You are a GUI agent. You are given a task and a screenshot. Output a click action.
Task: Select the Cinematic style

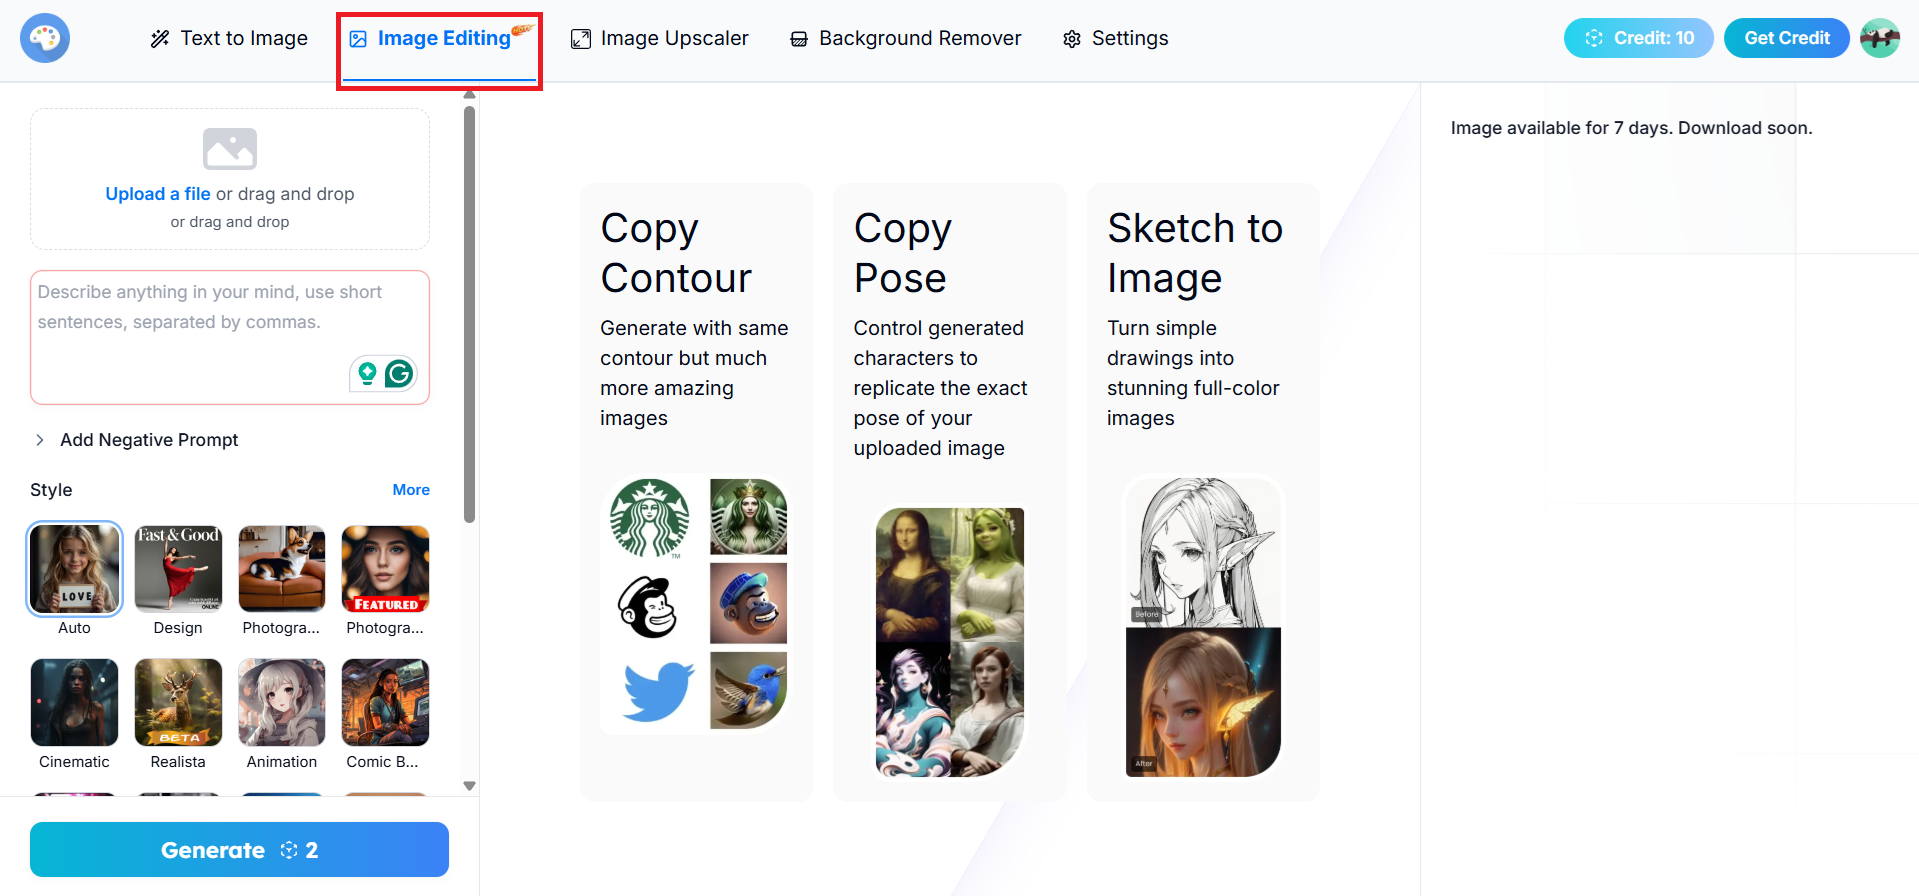(x=75, y=702)
